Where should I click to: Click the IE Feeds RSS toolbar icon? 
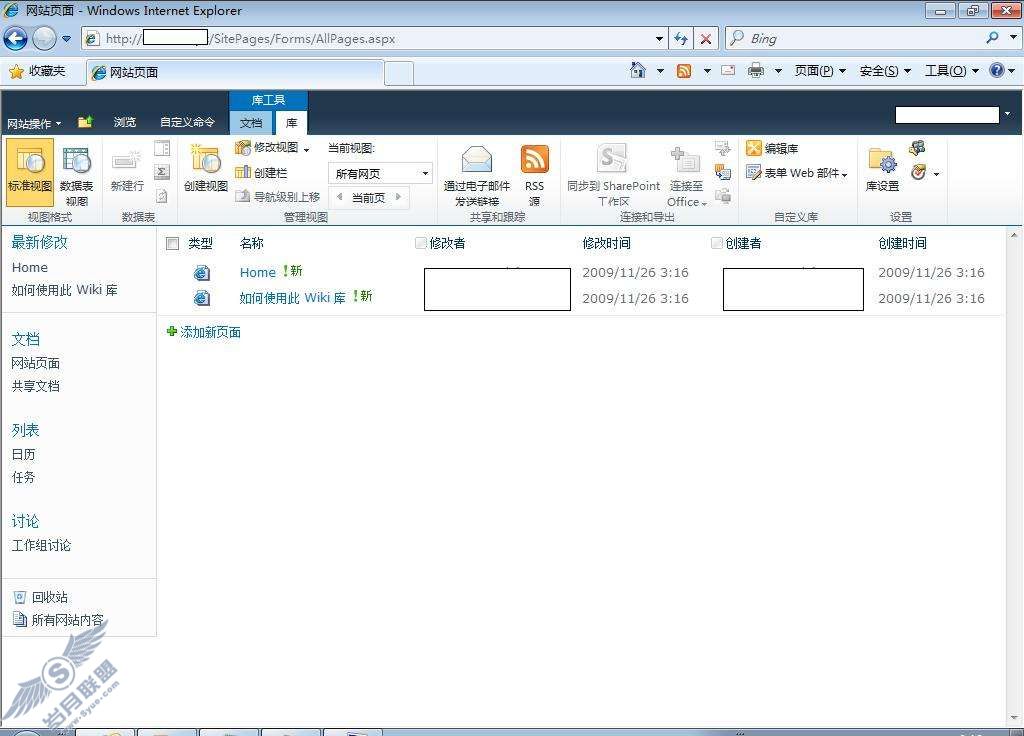tap(684, 71)
